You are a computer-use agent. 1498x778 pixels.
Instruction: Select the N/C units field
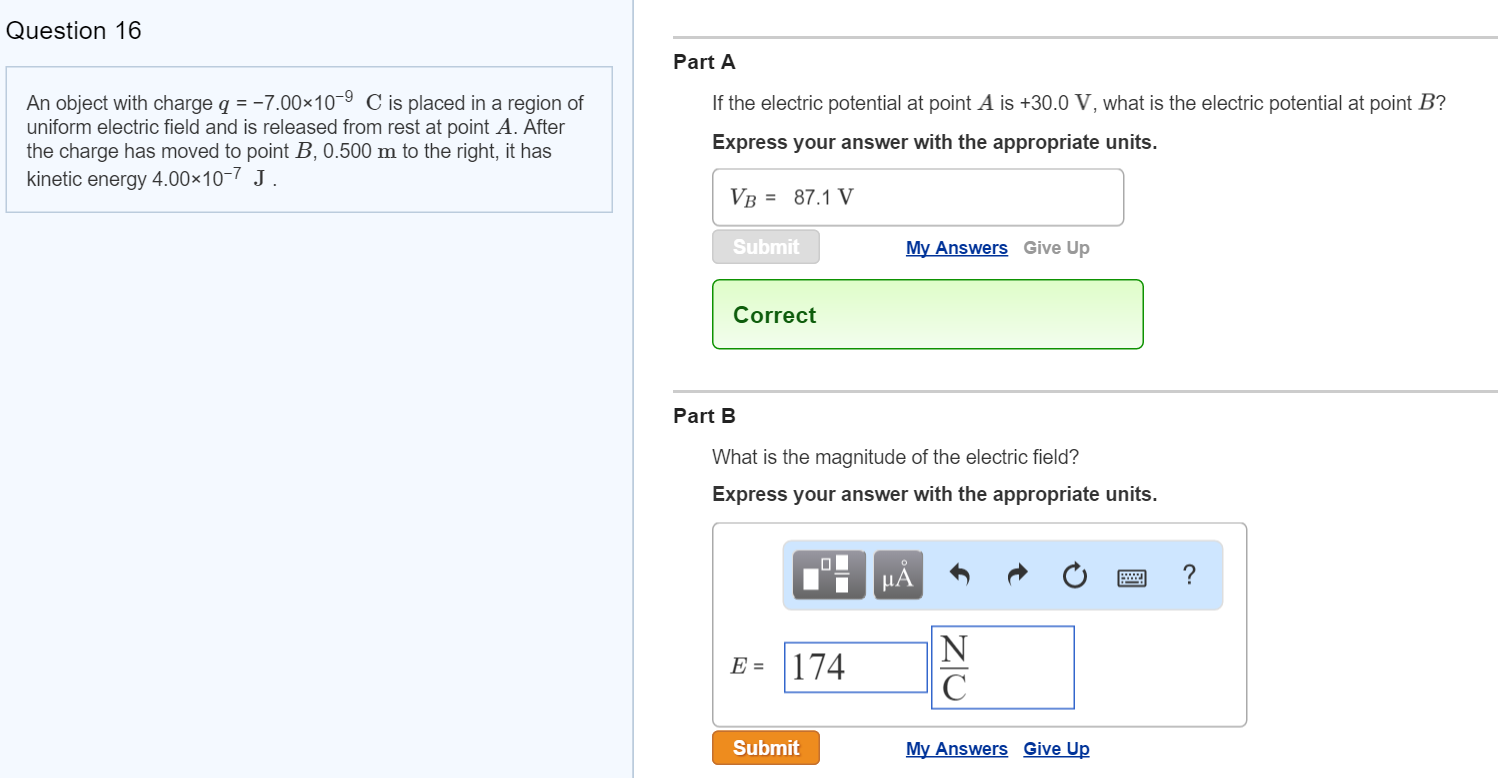point(1002,666)
